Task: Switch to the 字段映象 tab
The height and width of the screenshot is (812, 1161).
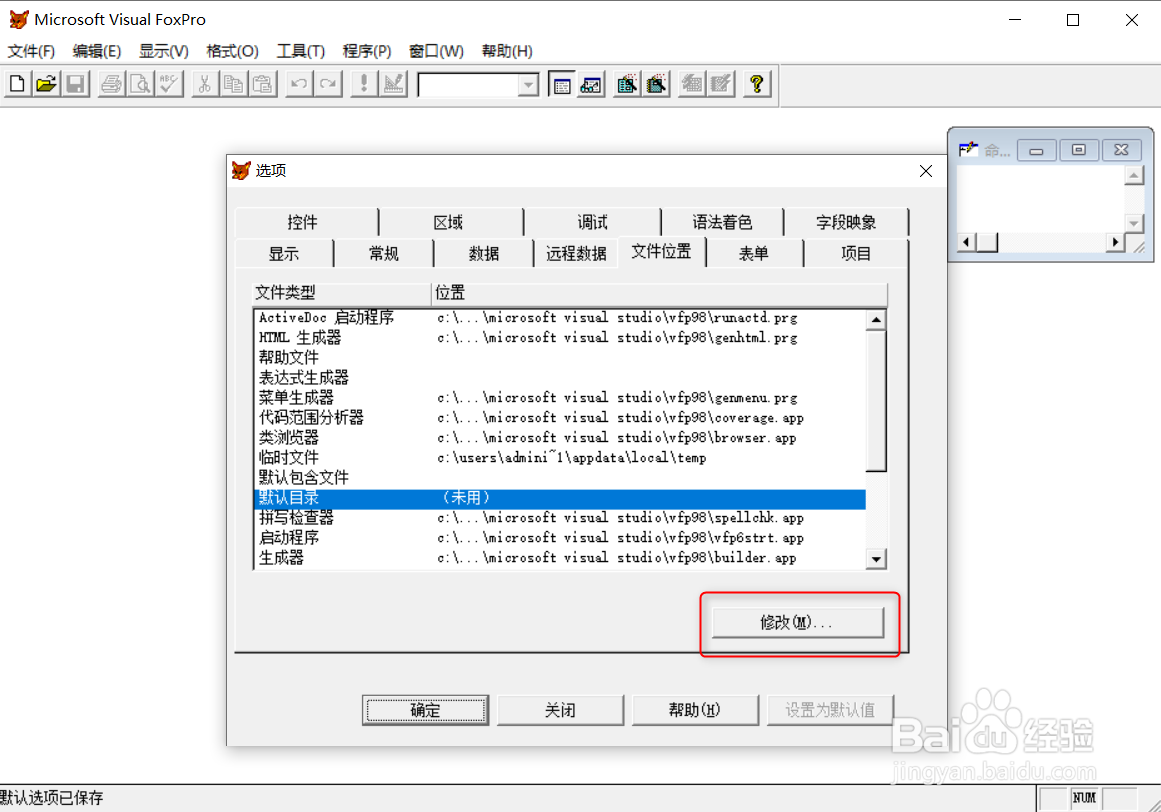Action: (846, 222)
